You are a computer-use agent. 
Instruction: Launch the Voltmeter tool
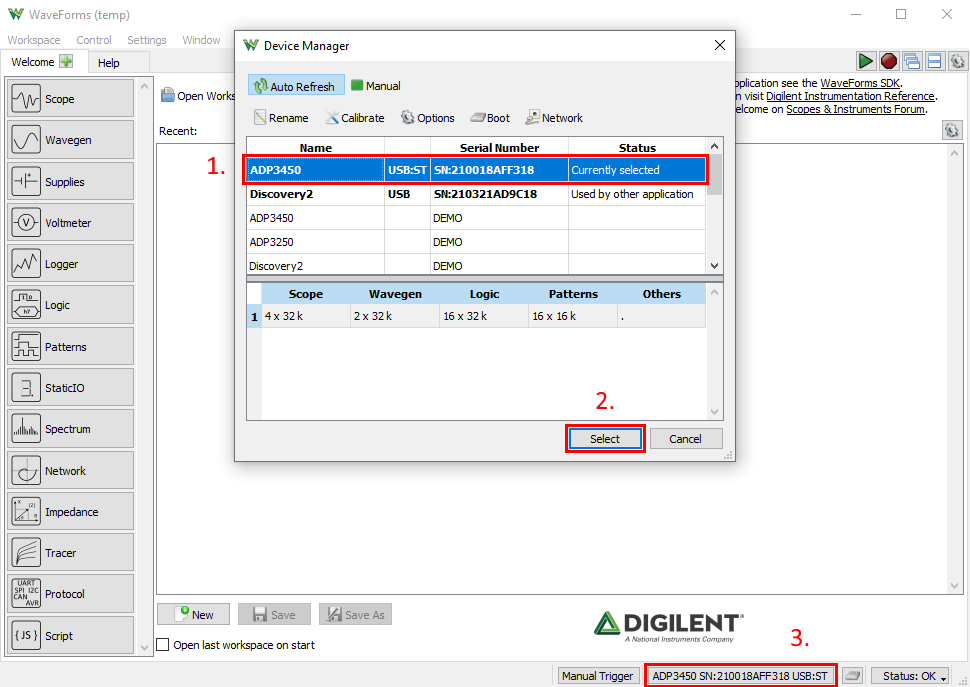(70, 223)
